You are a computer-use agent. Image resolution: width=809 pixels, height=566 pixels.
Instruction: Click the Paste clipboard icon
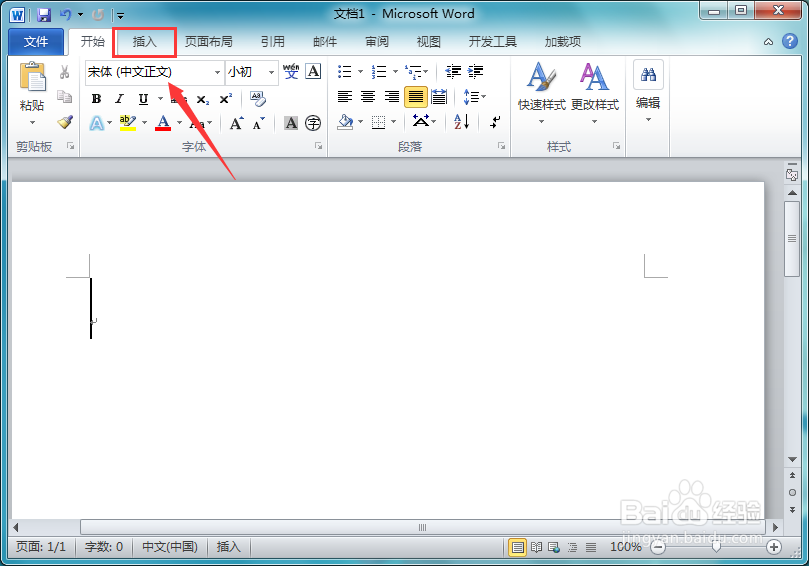coord(32,77)
